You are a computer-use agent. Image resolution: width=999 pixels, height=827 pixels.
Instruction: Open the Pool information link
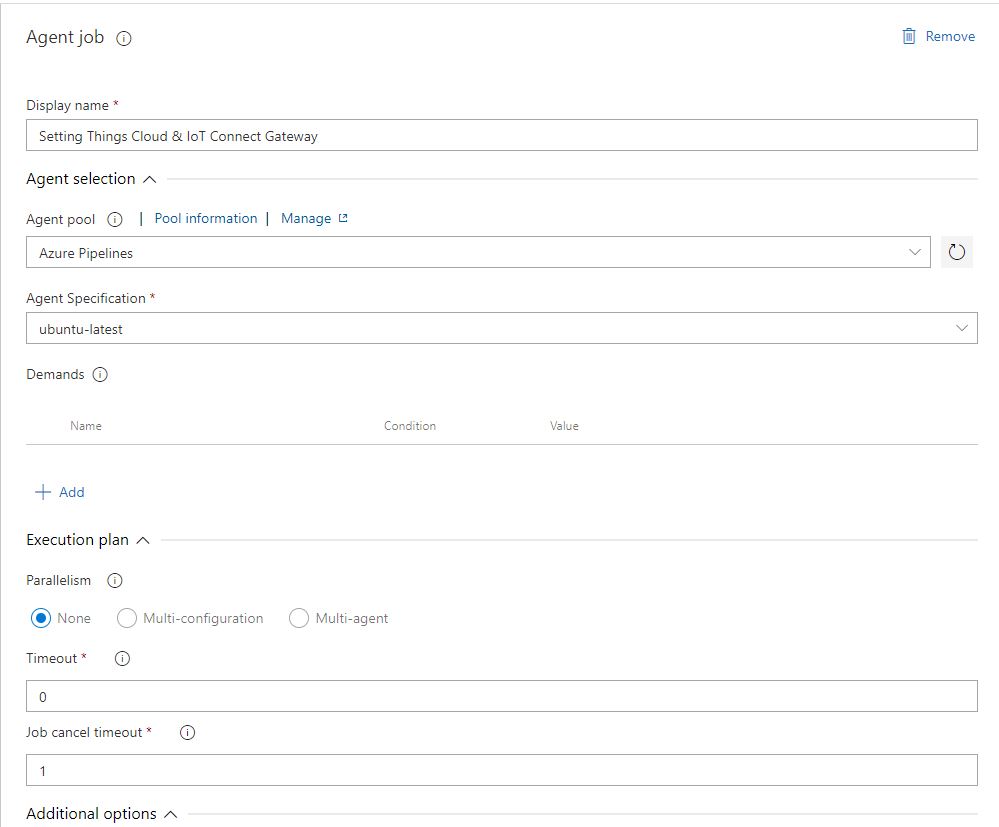205,218
